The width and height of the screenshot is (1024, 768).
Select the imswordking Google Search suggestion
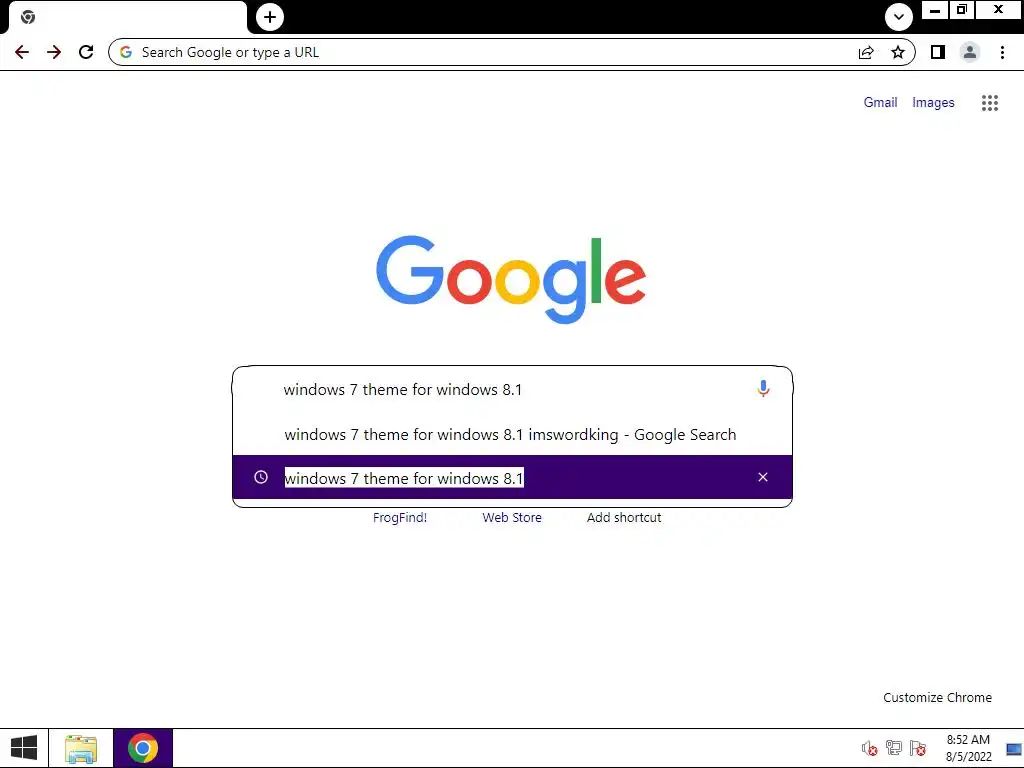coord(513,434)
